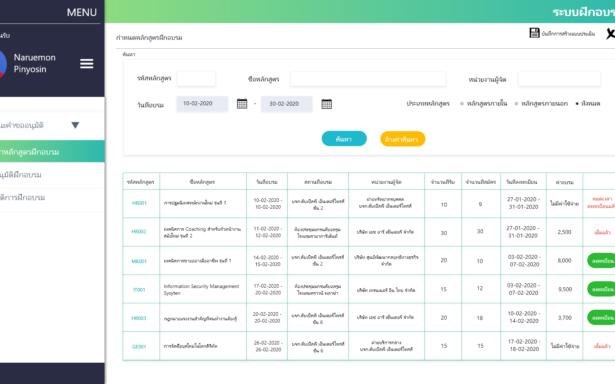Click the กำหนดหลักสูตรฝึกอบรม page title
Screen dimensions: 615x384
(x=149, y=38)
